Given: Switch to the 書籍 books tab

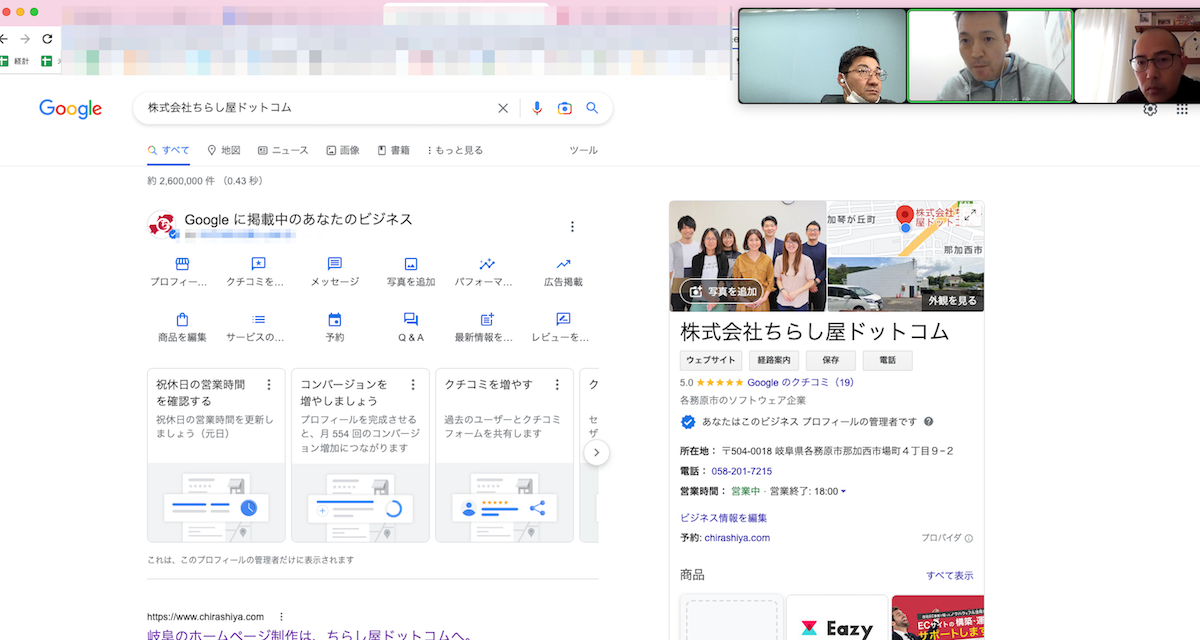Looking at the screenshot, I should pos(394,150).
